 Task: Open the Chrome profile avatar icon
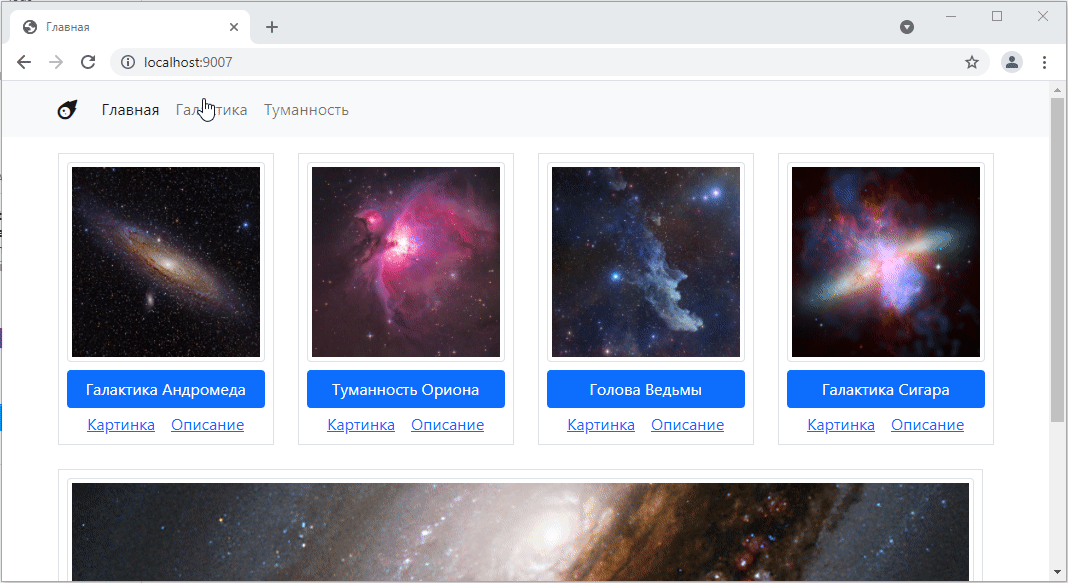coord(1012,62)
